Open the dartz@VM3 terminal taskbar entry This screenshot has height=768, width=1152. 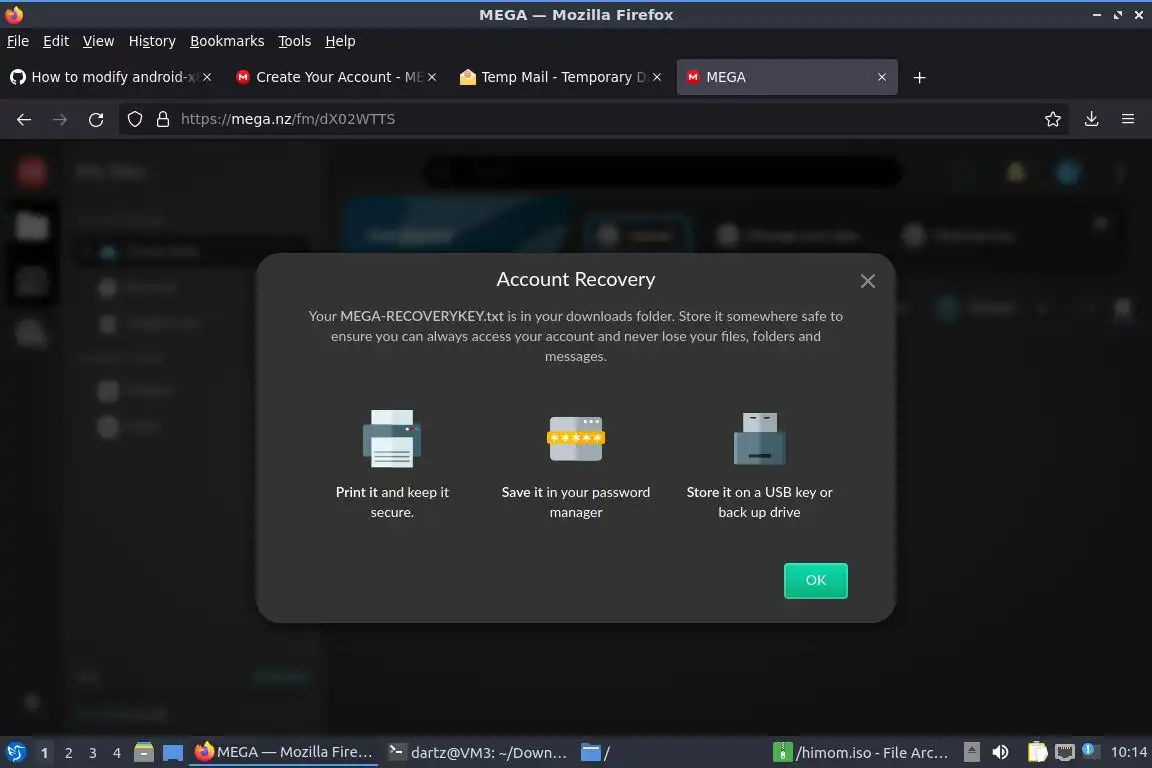(x=478, y=753)
